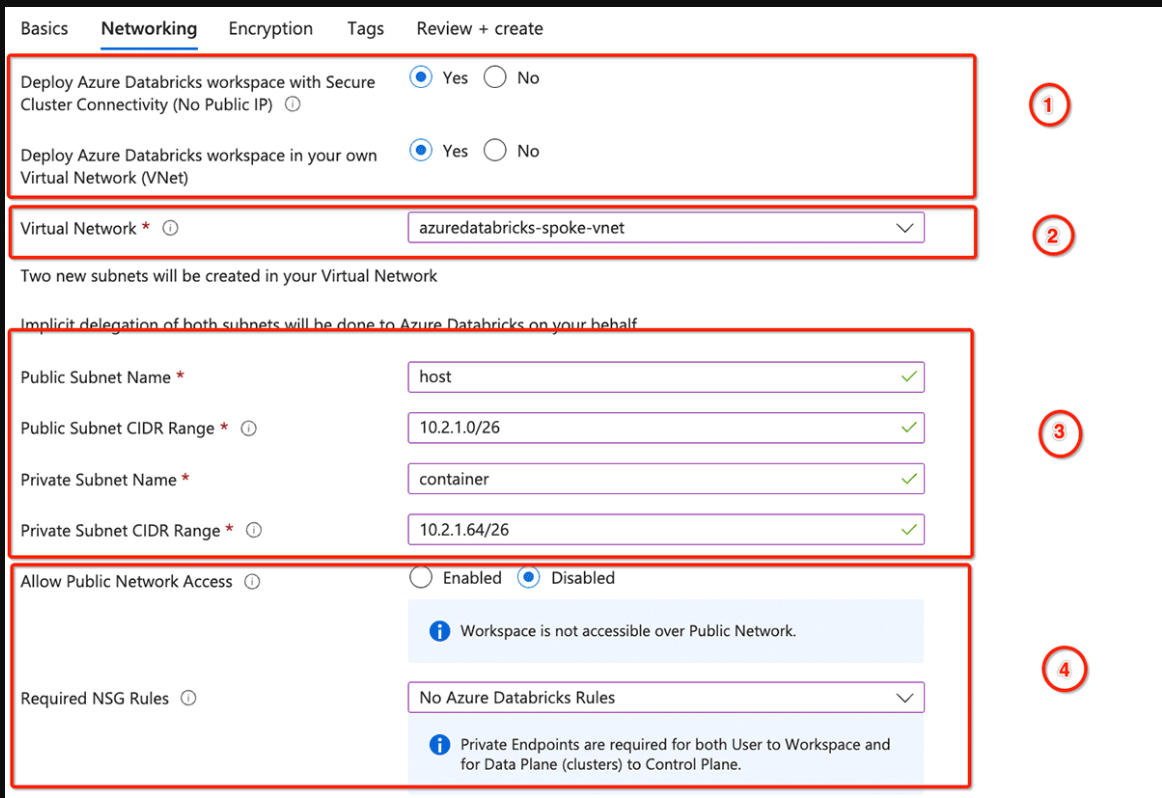Open the Review + create tab

(479, 29)
